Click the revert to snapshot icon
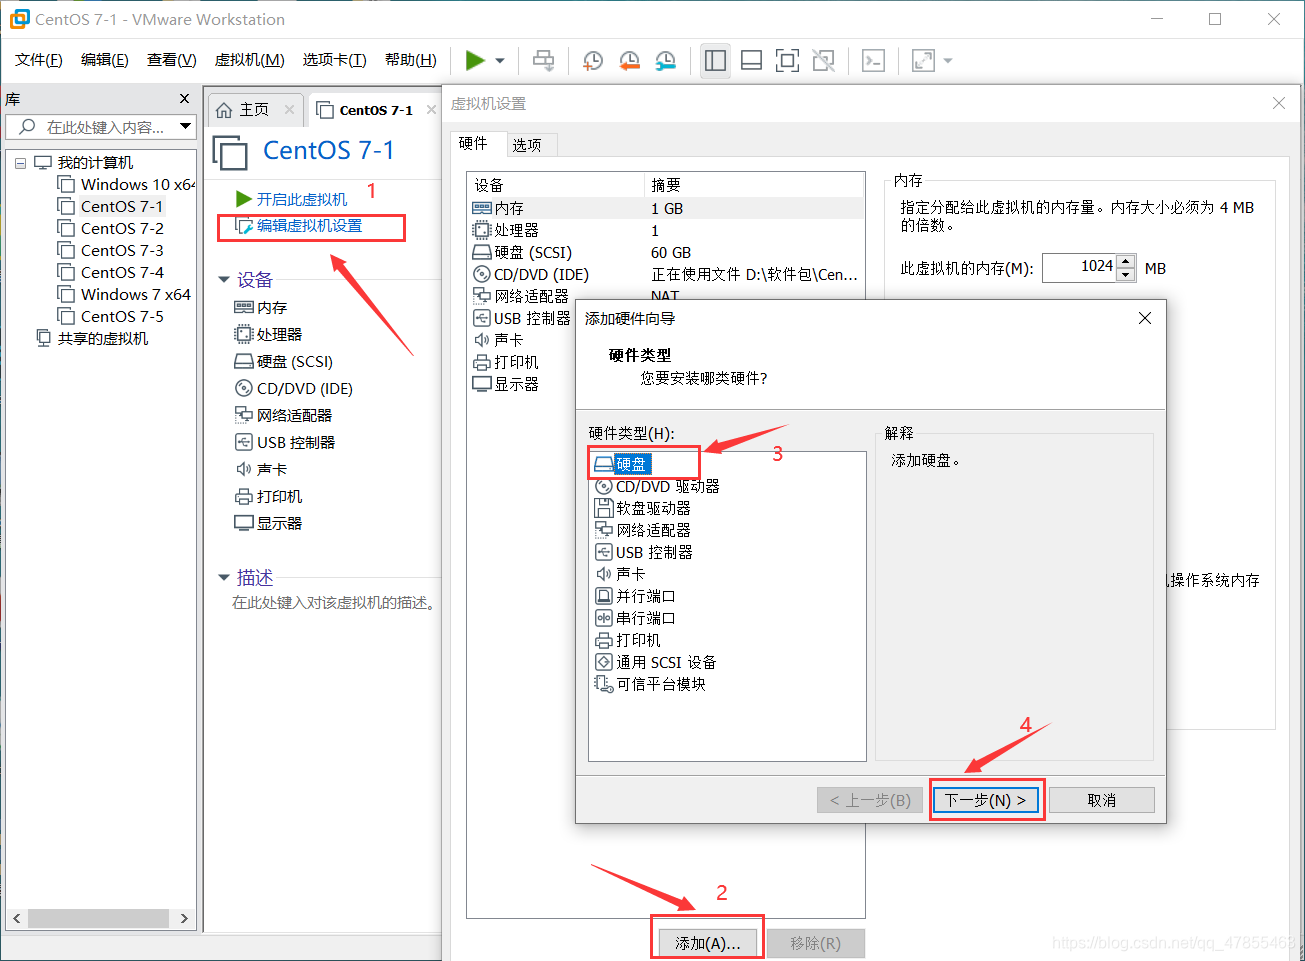The image size is (1305, 961). tap(629, 61)
